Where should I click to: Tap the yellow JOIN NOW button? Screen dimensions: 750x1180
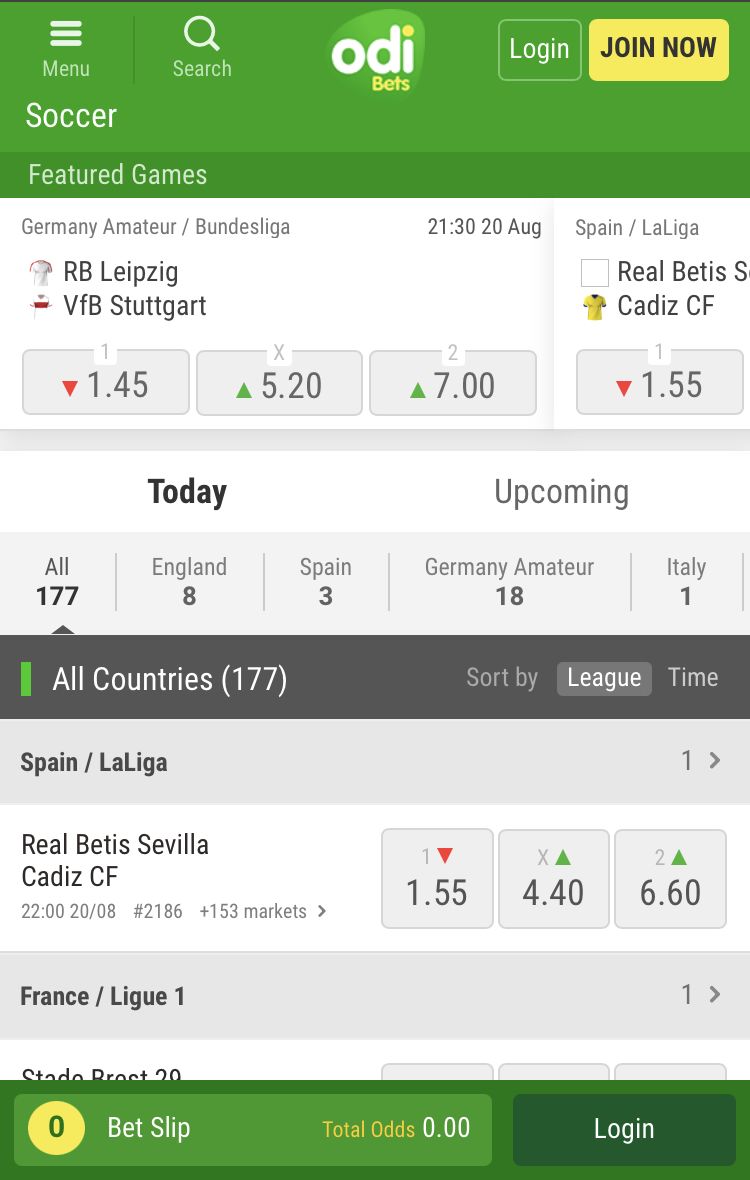pyautogui.click(x=658, y=50)
